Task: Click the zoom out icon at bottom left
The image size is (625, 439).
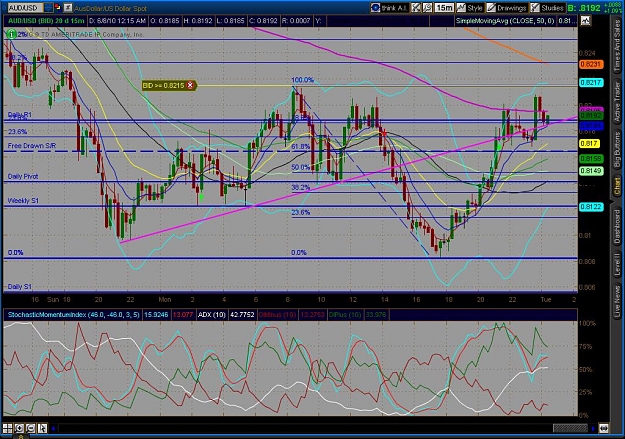Action: pos(31,429)
